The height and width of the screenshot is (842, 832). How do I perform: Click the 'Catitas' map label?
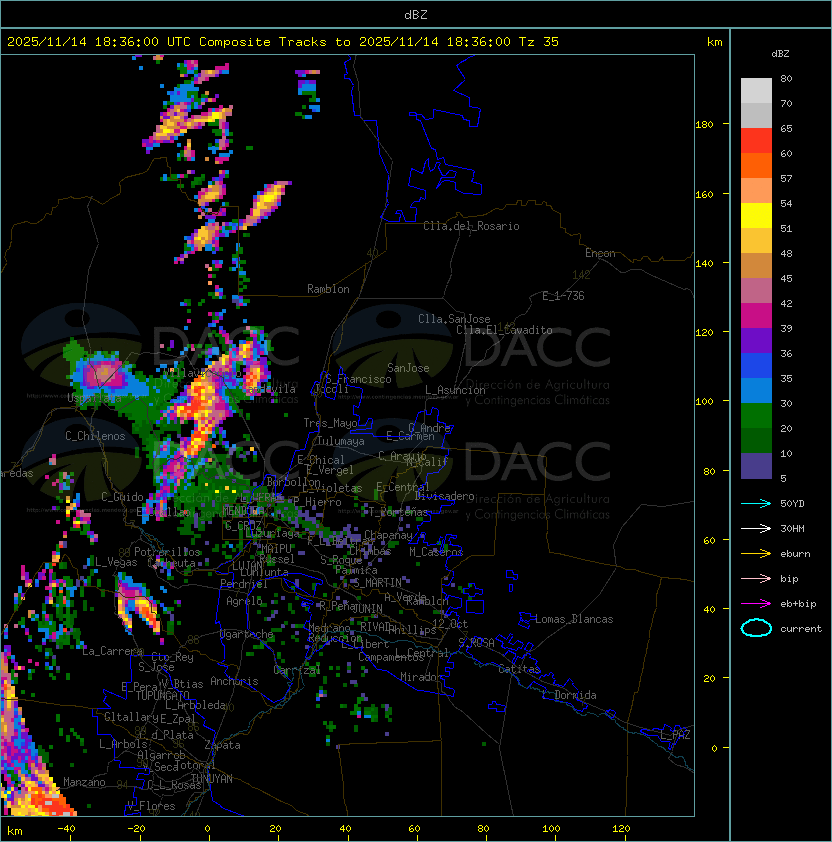(519, 669)
